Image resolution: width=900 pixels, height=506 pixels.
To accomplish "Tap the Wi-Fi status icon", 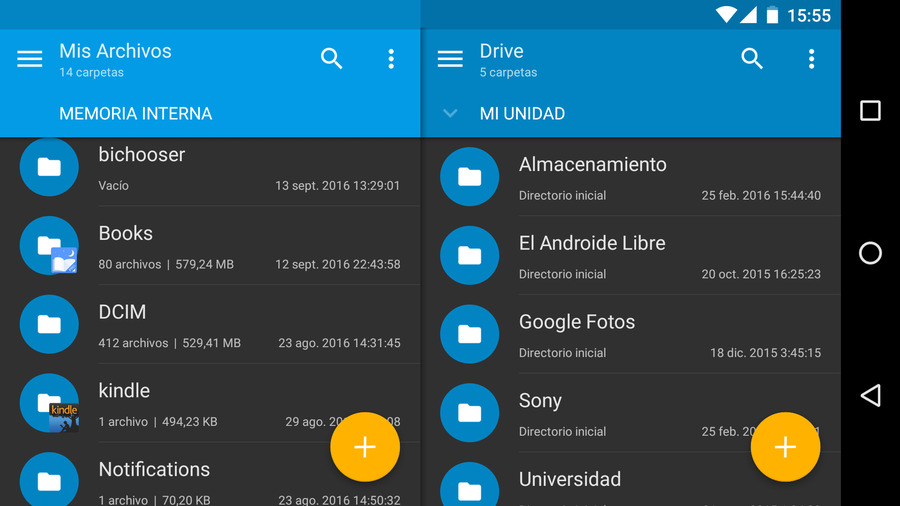I will click(726, 15).
